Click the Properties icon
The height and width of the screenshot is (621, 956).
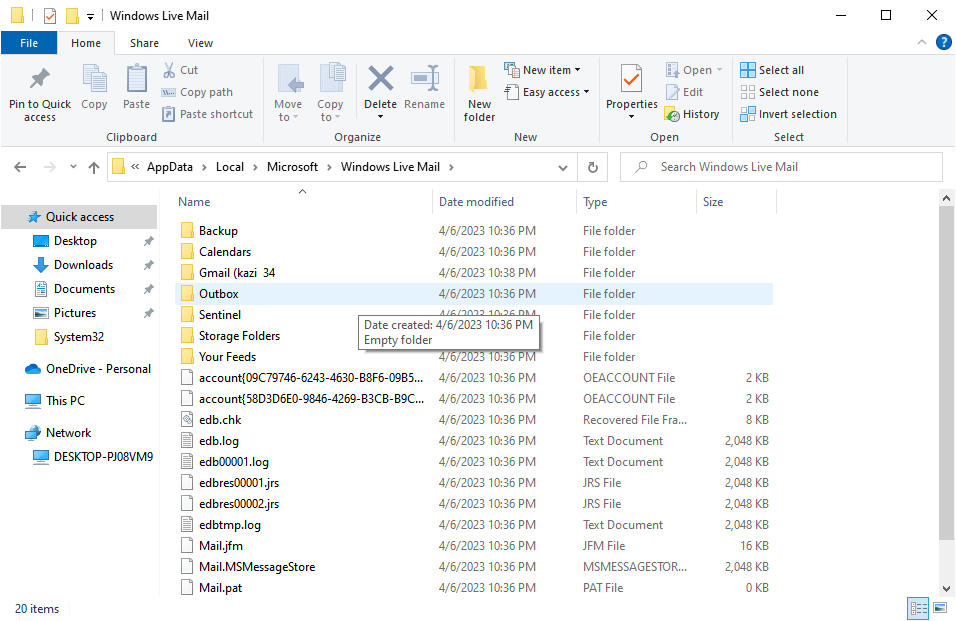tap(631, 79)
